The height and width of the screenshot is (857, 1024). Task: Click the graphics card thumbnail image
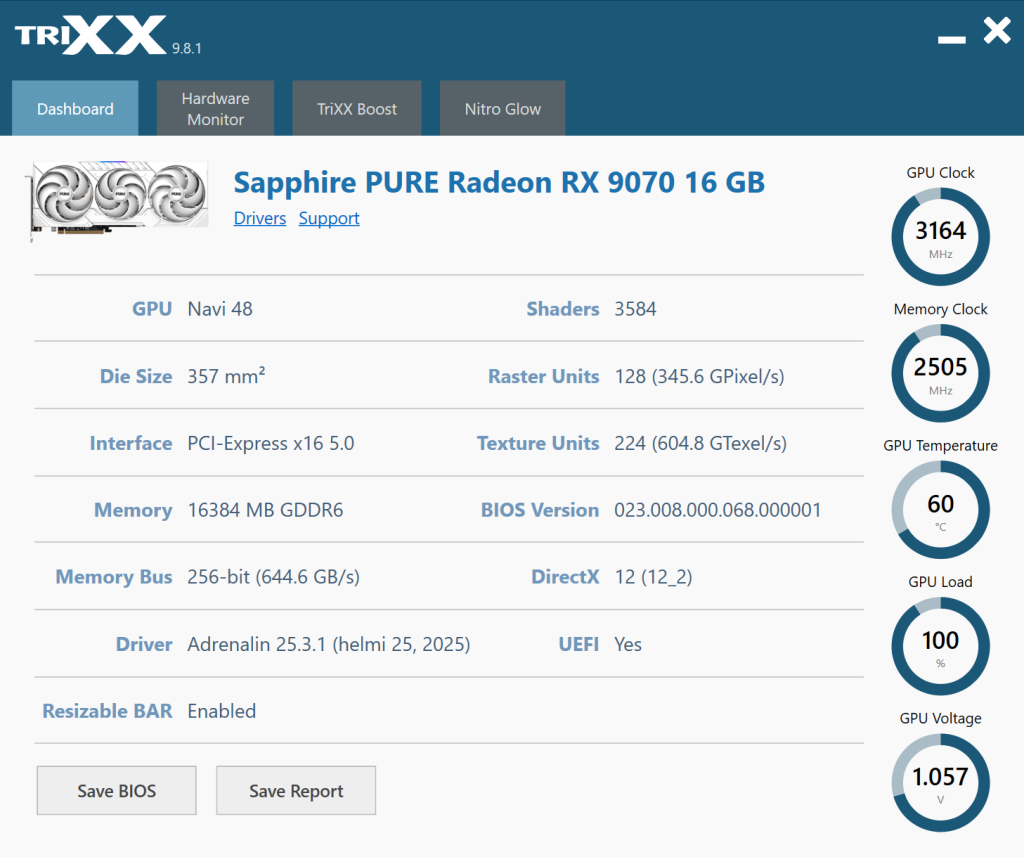click(118, 201)
